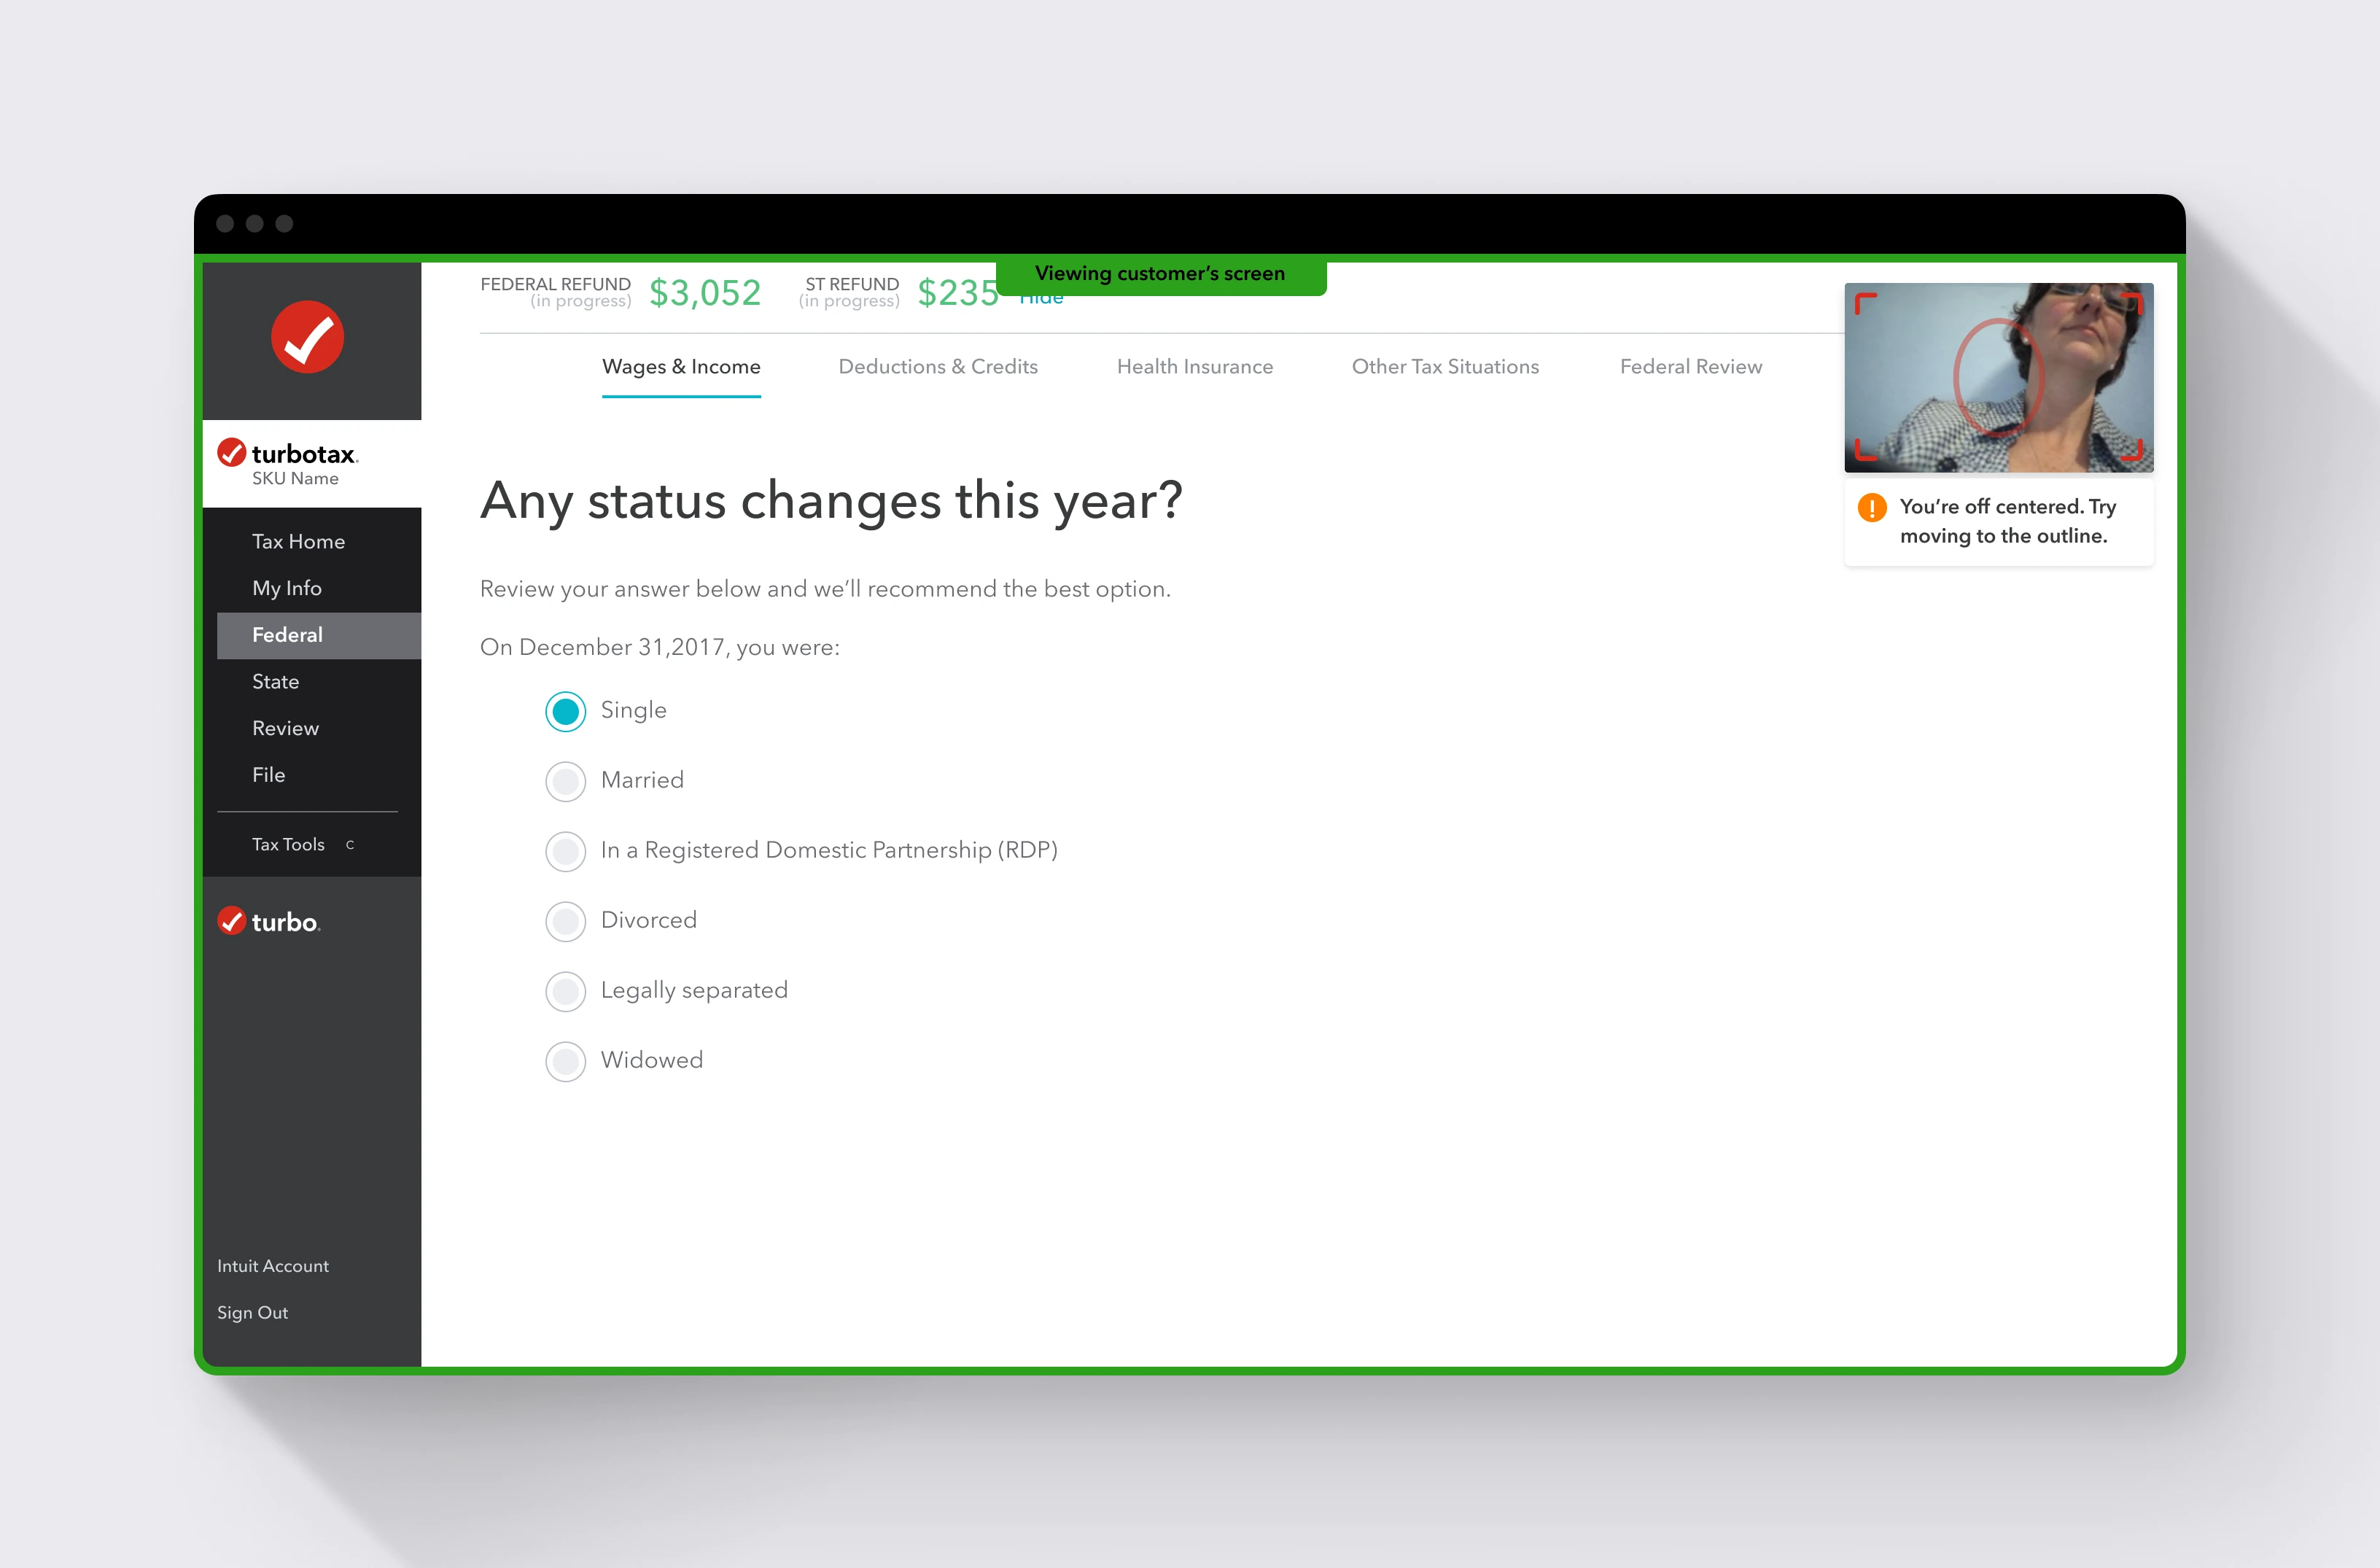Screen dimensions: 2380x1568
Task: Expand the Tax Tools menu arrow
Action: click(350, 845)
